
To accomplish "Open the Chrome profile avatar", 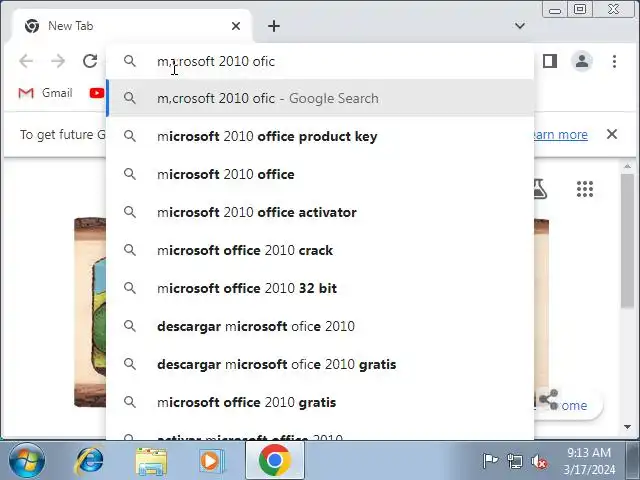I will 582,61.
